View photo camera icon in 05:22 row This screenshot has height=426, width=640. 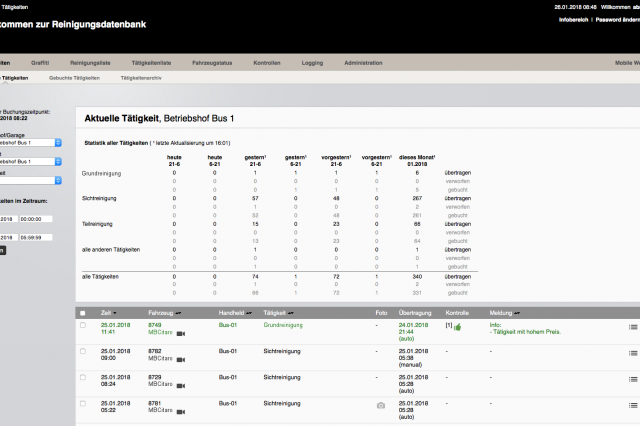click(381, 406)
